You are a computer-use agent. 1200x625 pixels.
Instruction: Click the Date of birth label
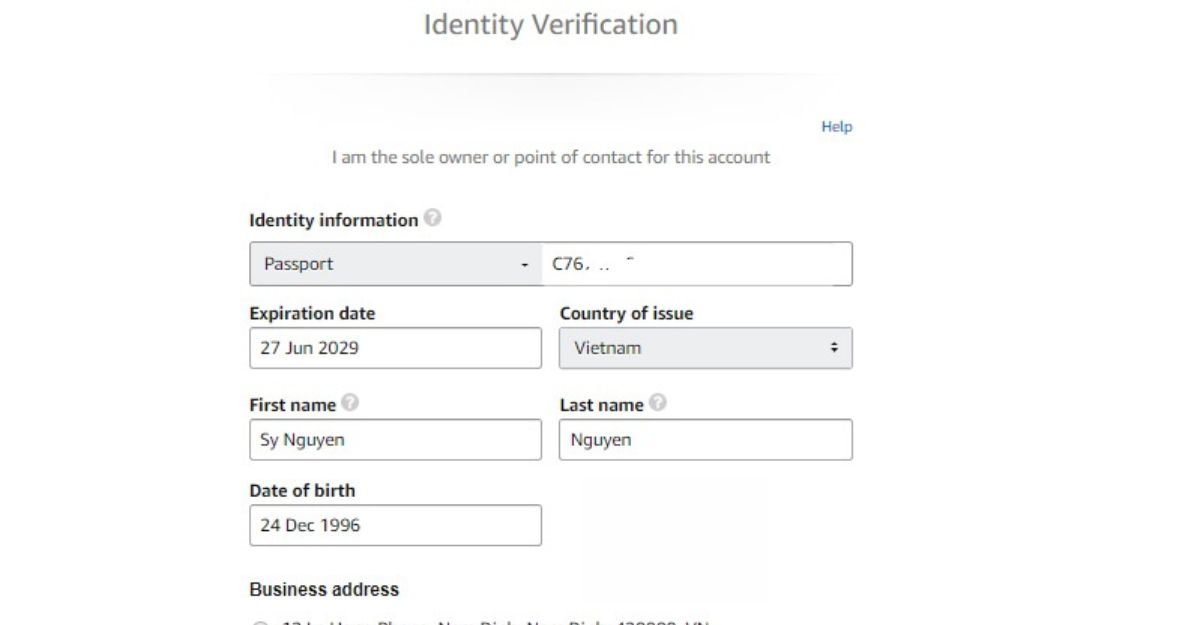(302, 490)
